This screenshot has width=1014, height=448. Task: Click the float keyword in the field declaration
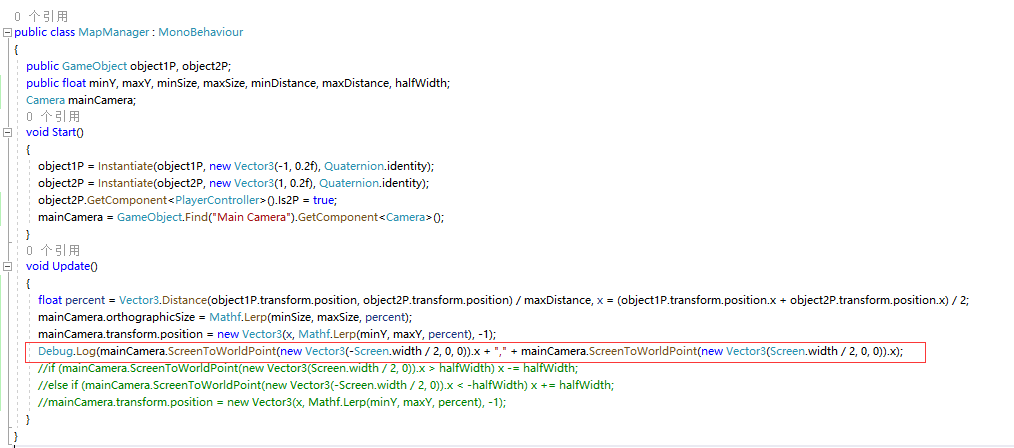tap(74, 83)
